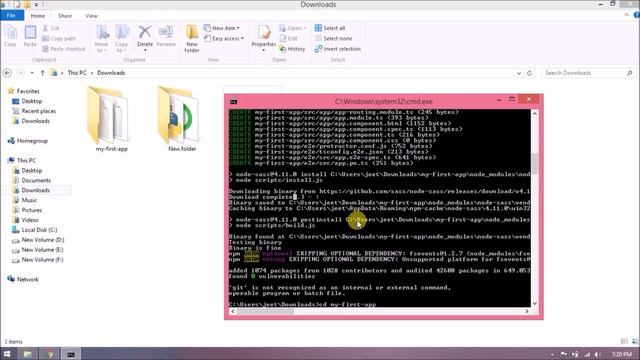Select Network in the navigation pane
The image size is (640, 360).
click(27, 279)
